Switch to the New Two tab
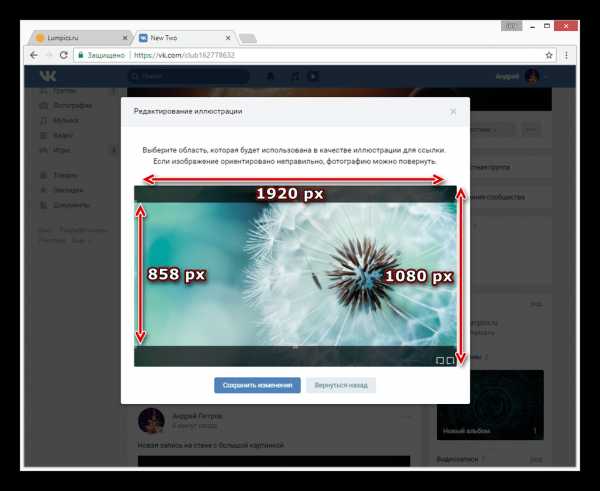Screen dimensions: 600x491 (x=184, y=38)
